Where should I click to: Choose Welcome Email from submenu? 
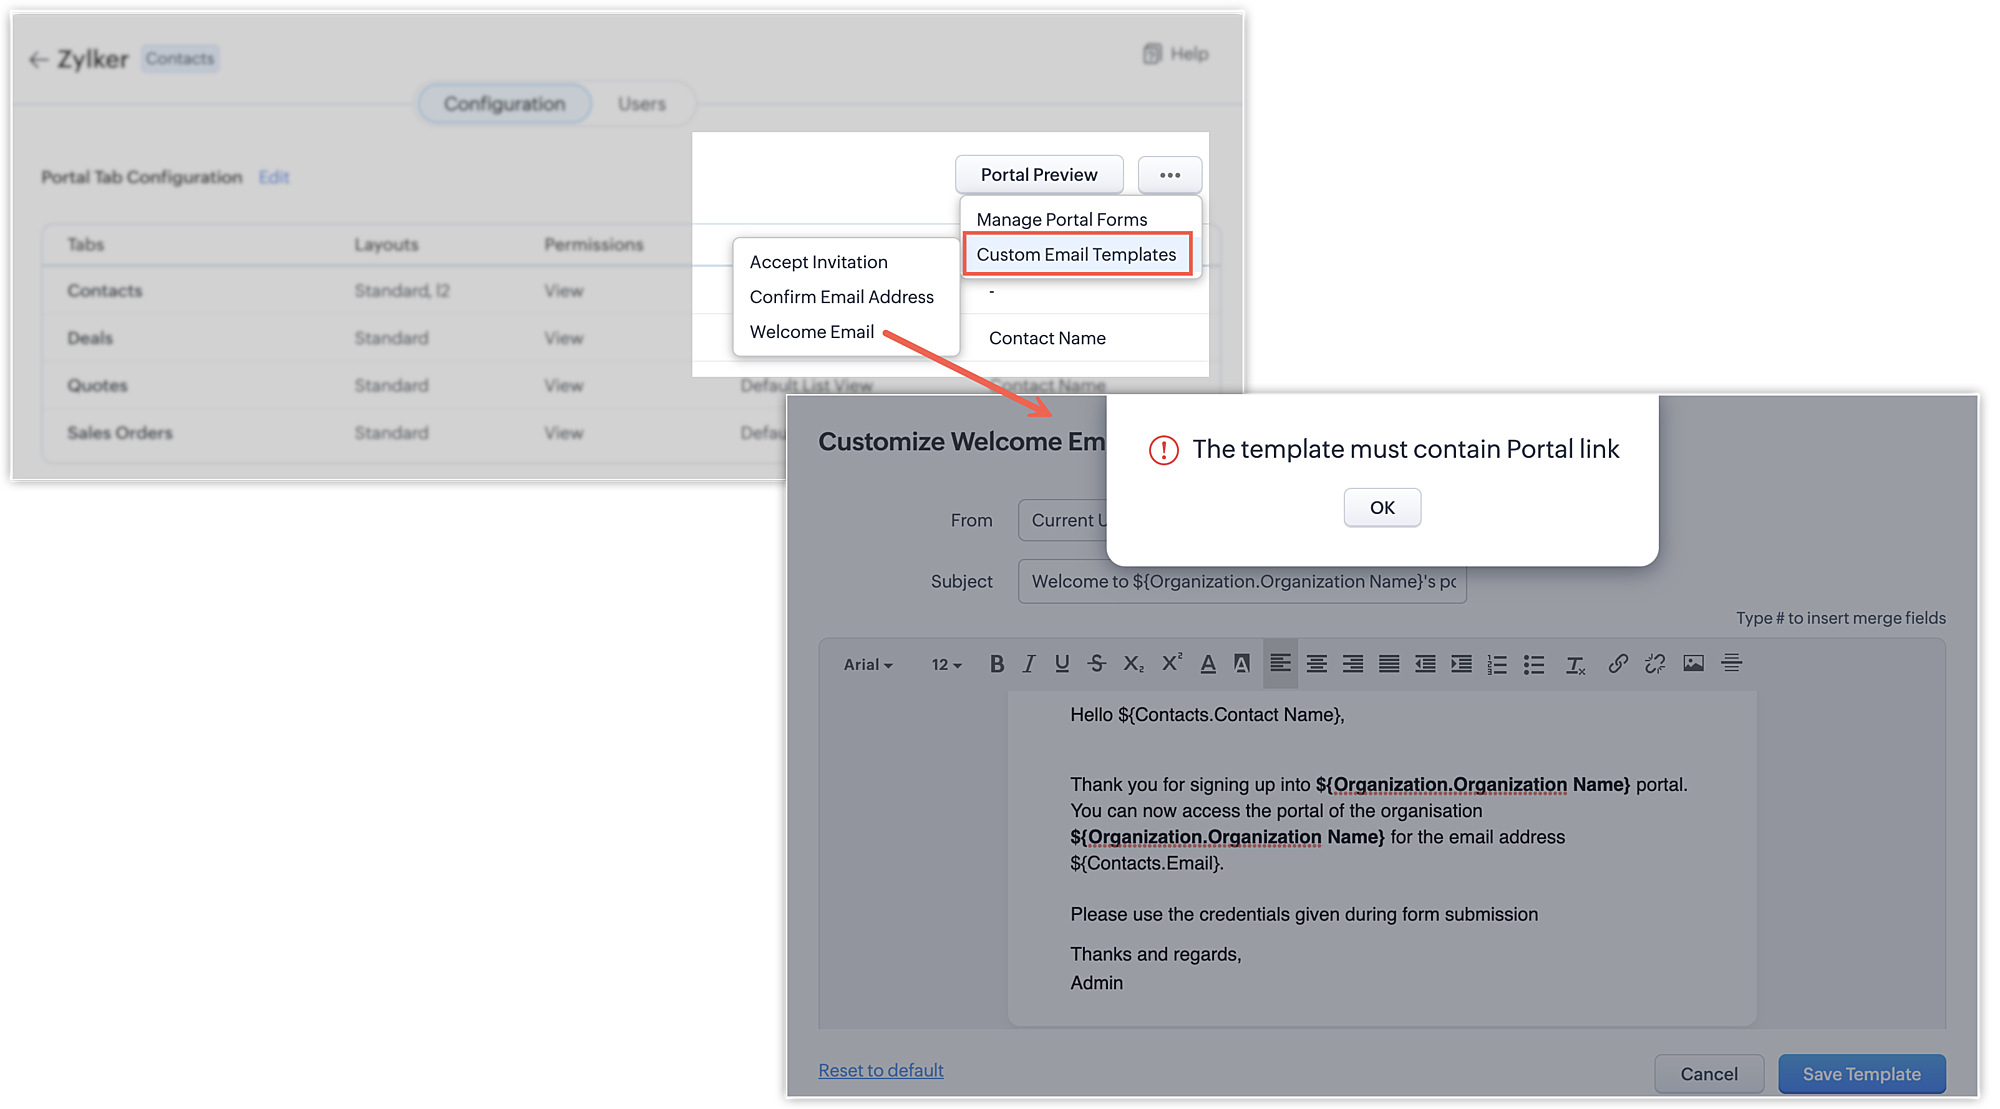tap(811, 332)
